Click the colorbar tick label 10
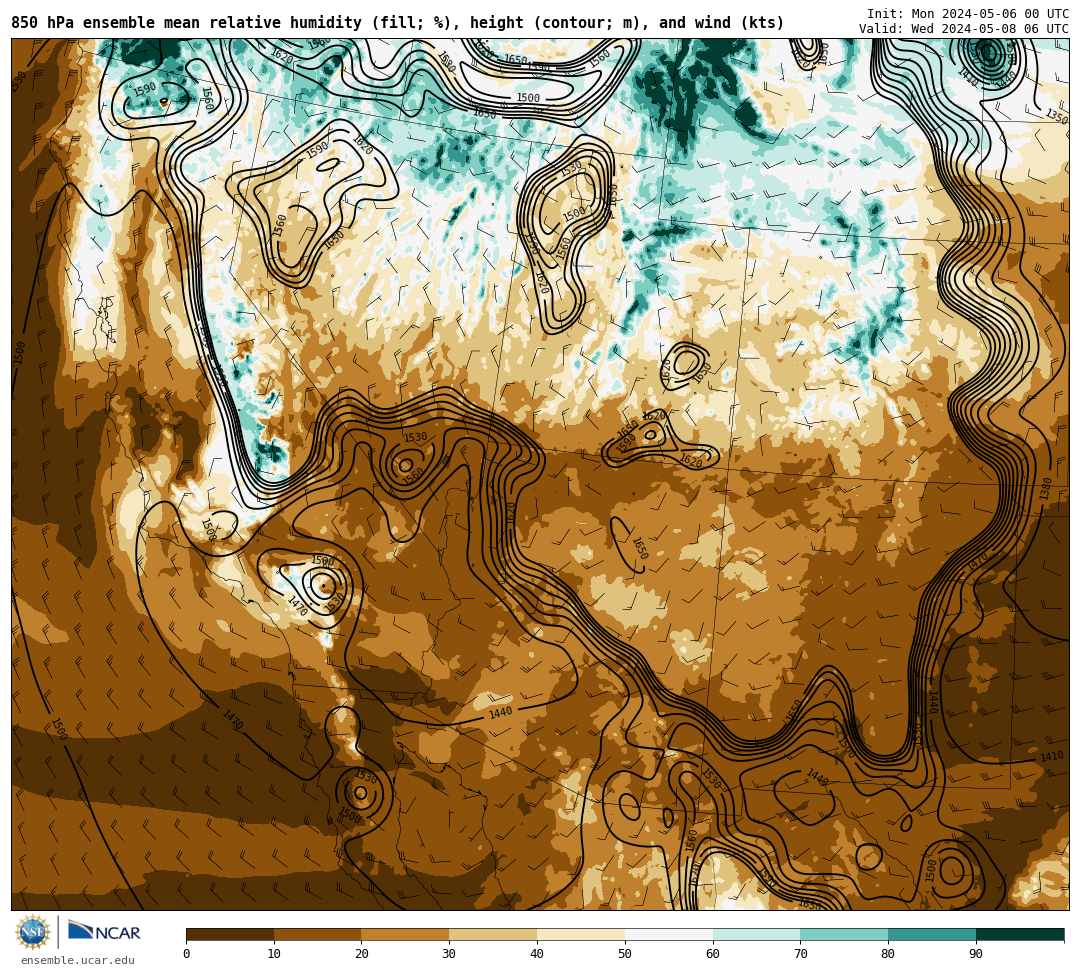Screen dimensions: 1080x973 [x=274, y=954]
